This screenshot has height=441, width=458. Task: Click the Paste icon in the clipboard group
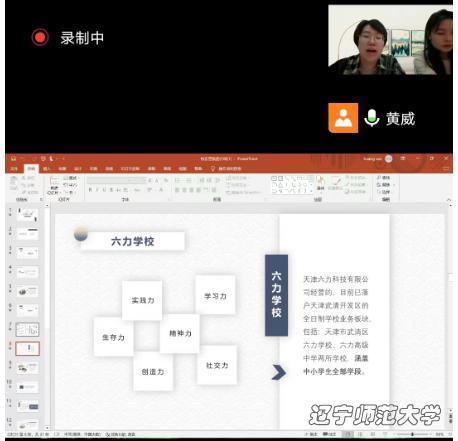coord(14,184)
